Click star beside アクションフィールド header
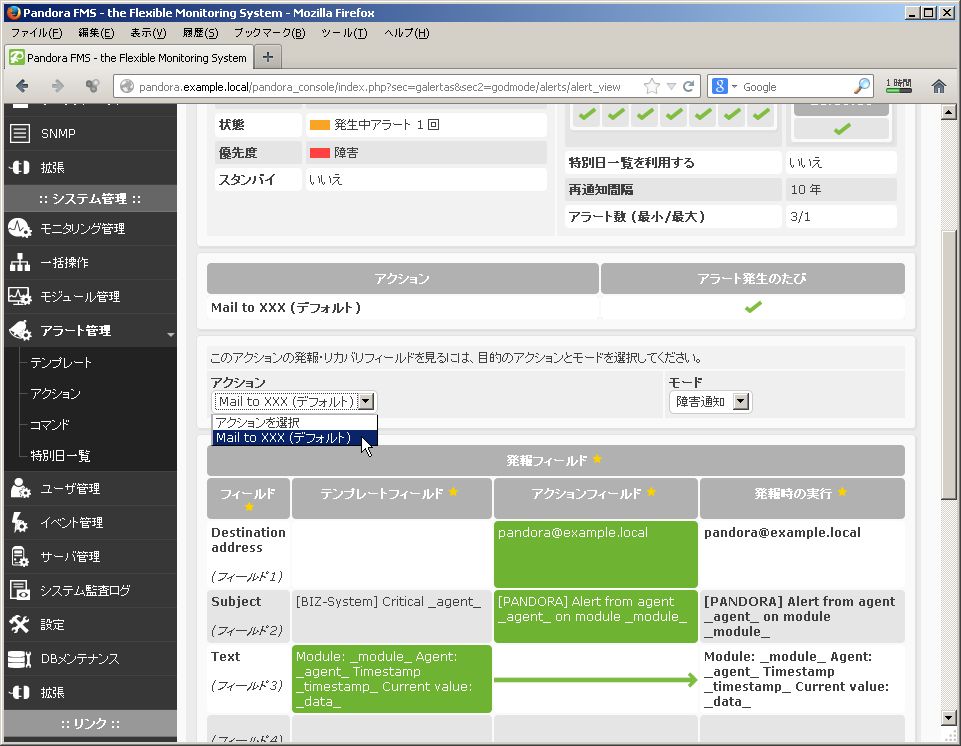Screen dimensions: 961x746 (x=651, y=492)
